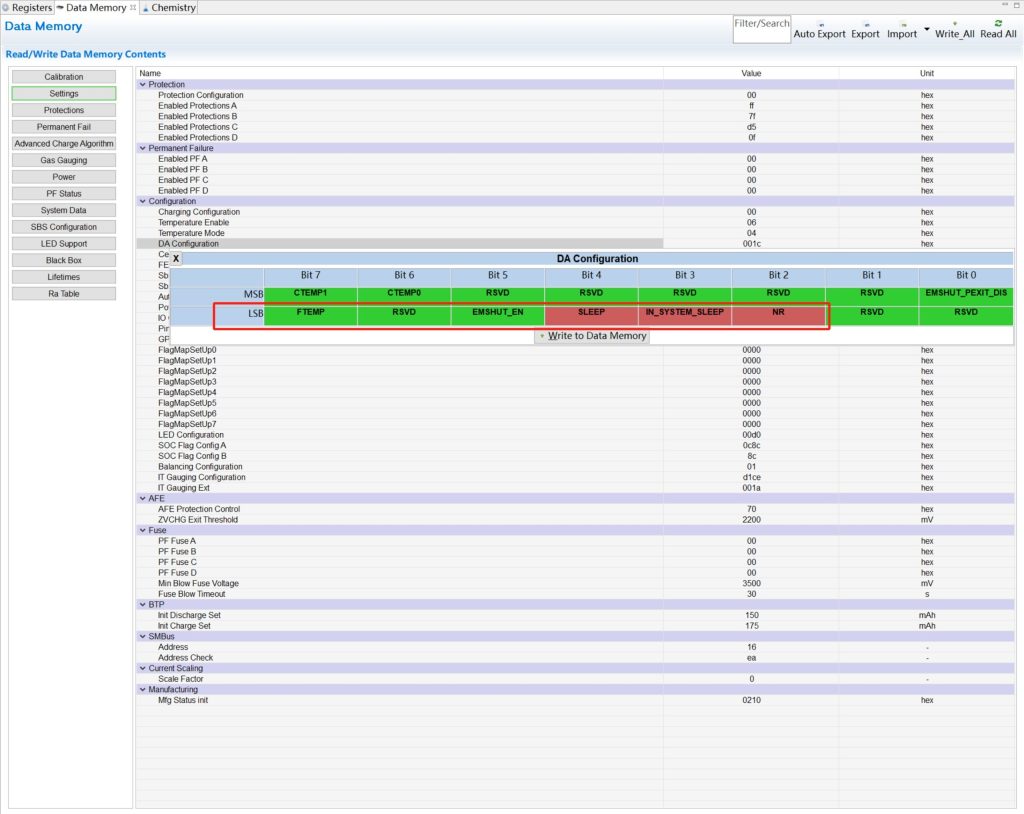Open the Gas Gauging category
This screenshot has height=814, width=1024.
tap(64, 160)
